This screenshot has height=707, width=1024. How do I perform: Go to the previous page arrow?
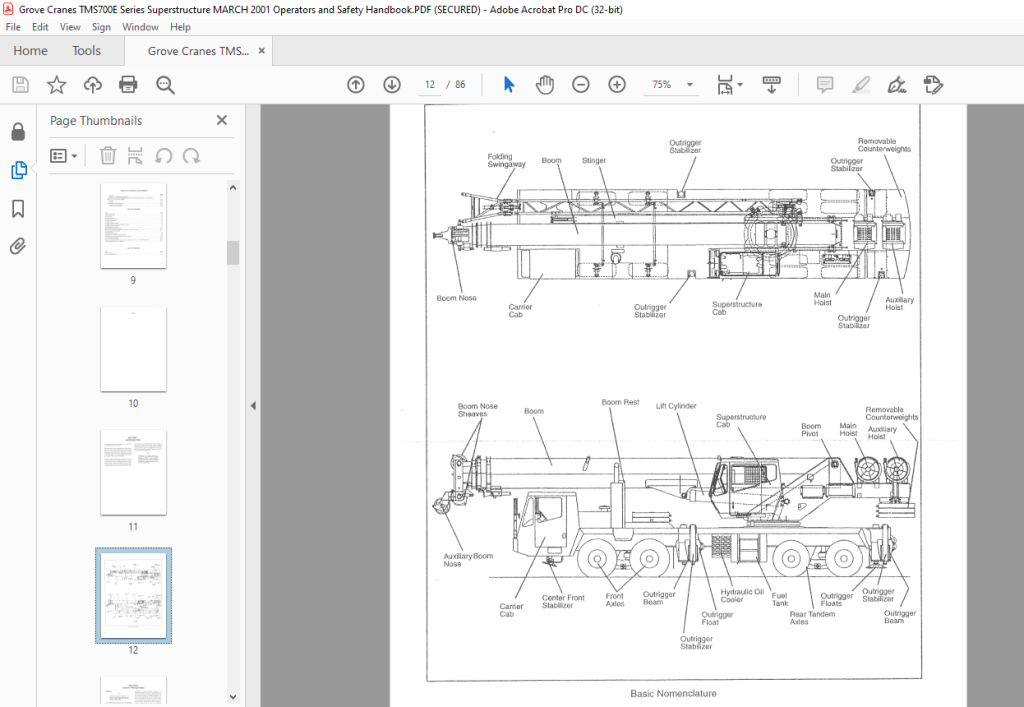click(355, 84)
